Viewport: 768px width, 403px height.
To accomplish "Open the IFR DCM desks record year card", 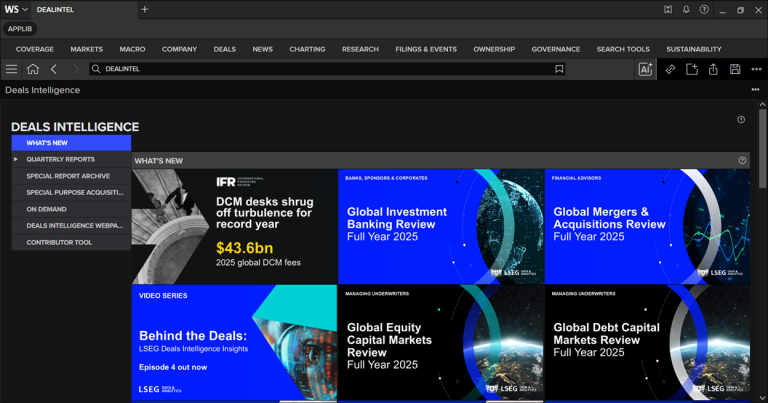I will pyautogui.click(x=235, y=227).
